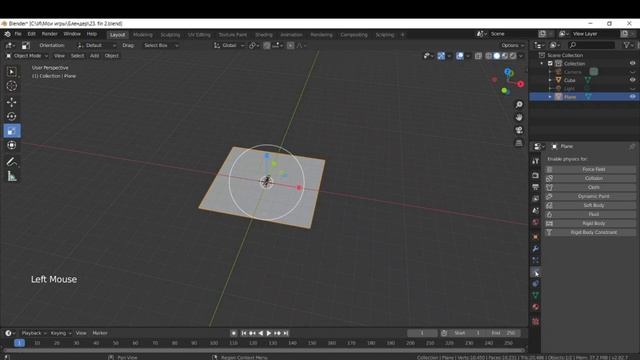The height and width of the screenshot is (360, 640).
Task: Open the Object Data mesh tab
Action: [536, 295]
